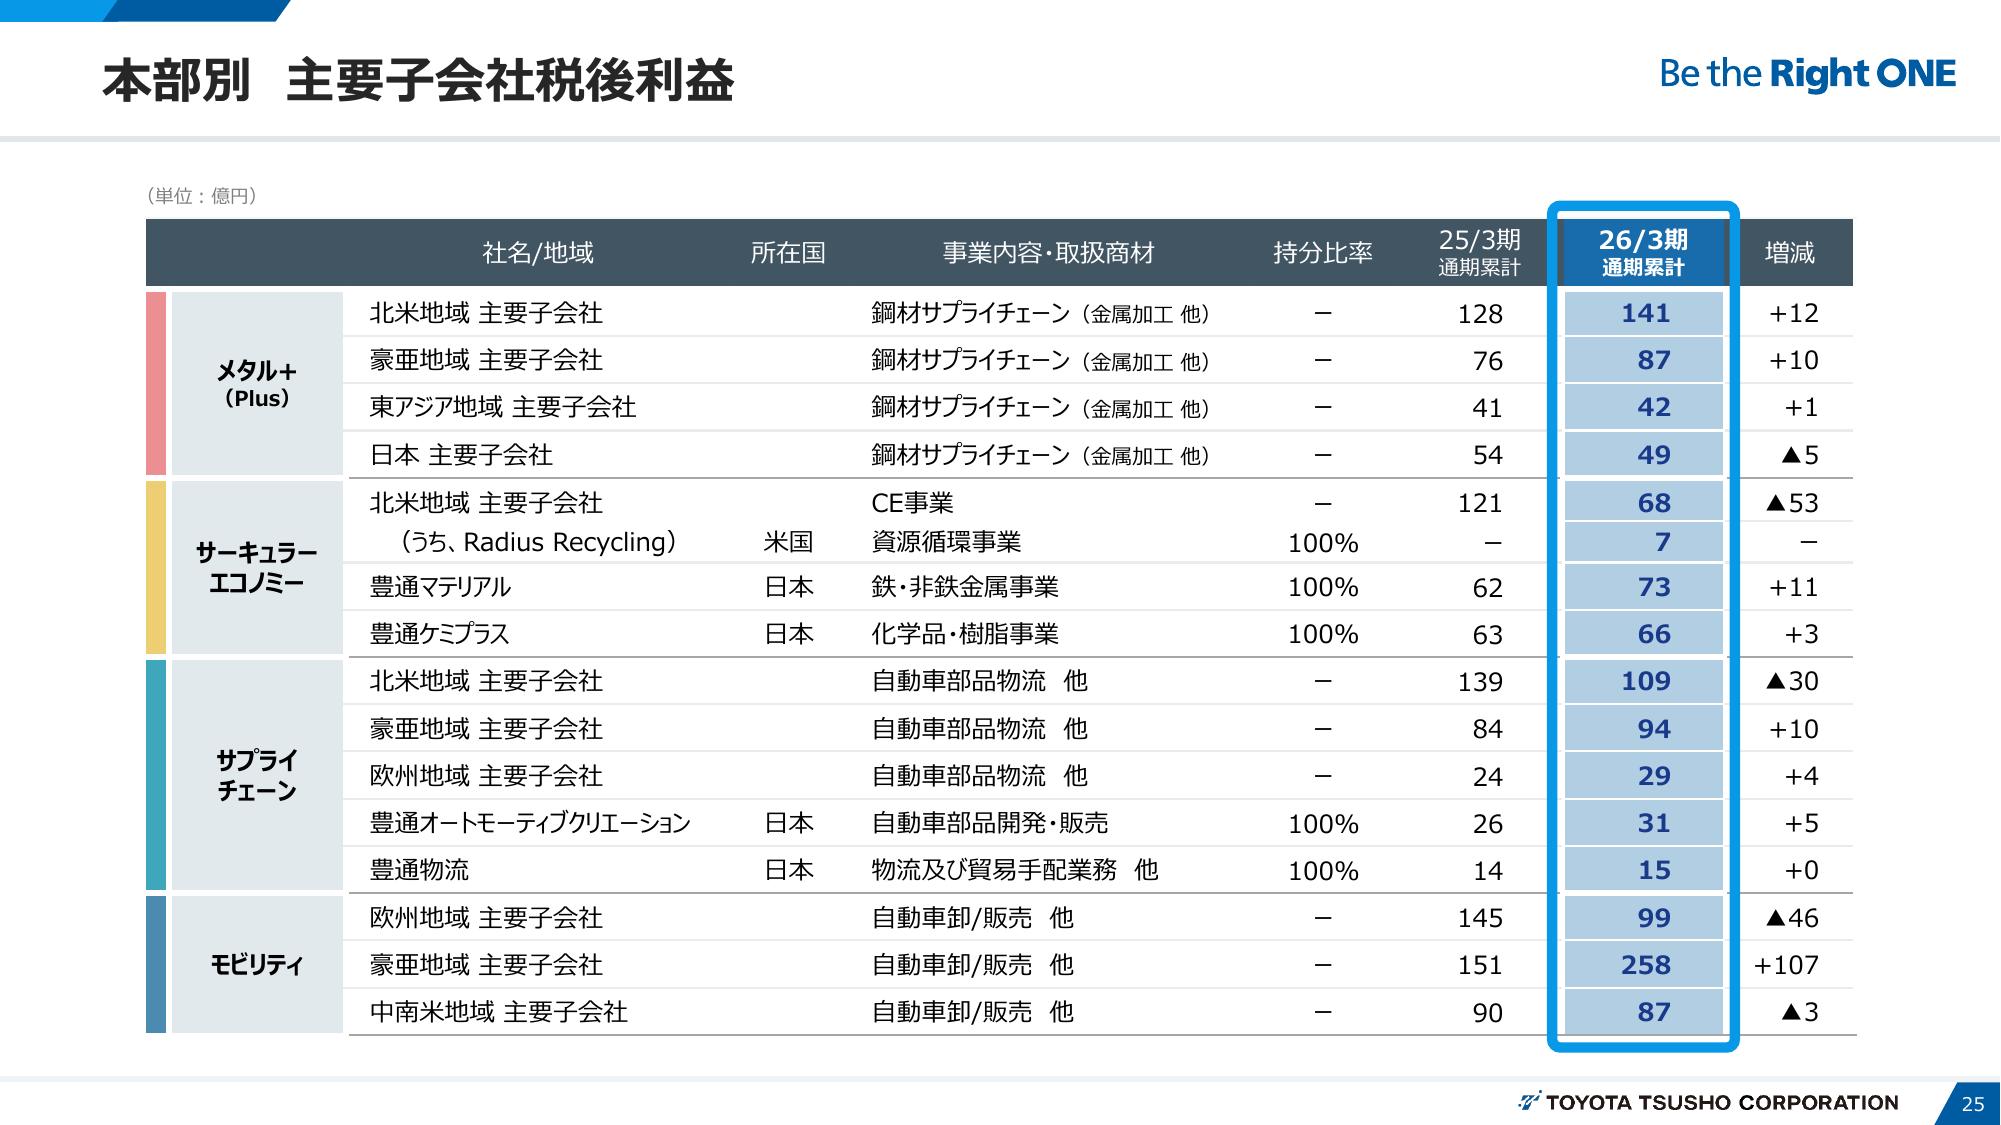Click the company name 豊通オートモーティブクリエーション
This screenshot has width=2001, height=1125.
pos(530,823)
